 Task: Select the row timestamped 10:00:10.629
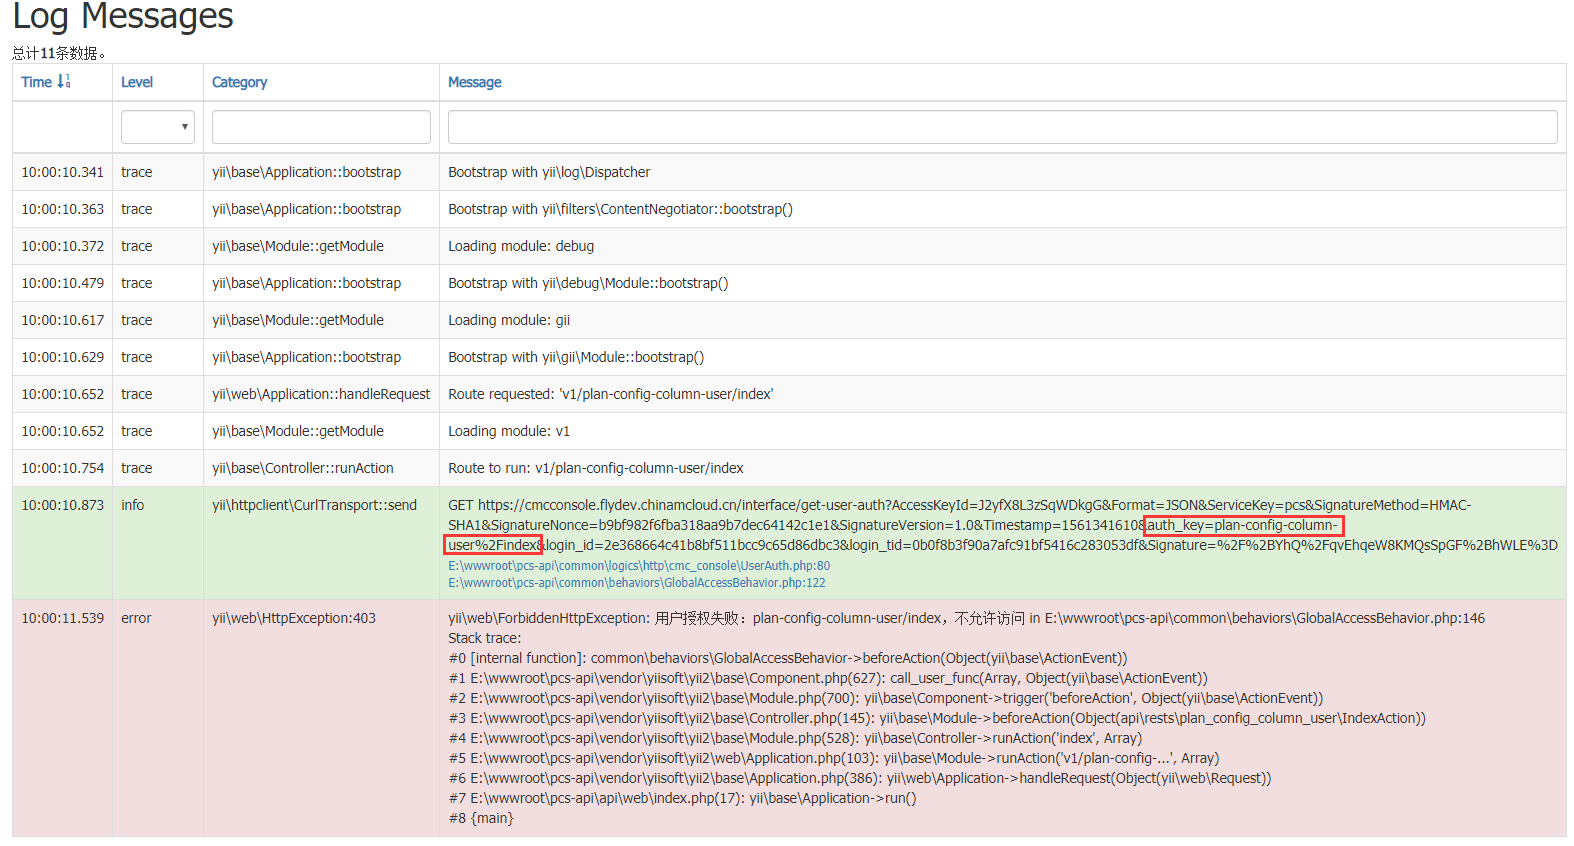pos(62,358)
